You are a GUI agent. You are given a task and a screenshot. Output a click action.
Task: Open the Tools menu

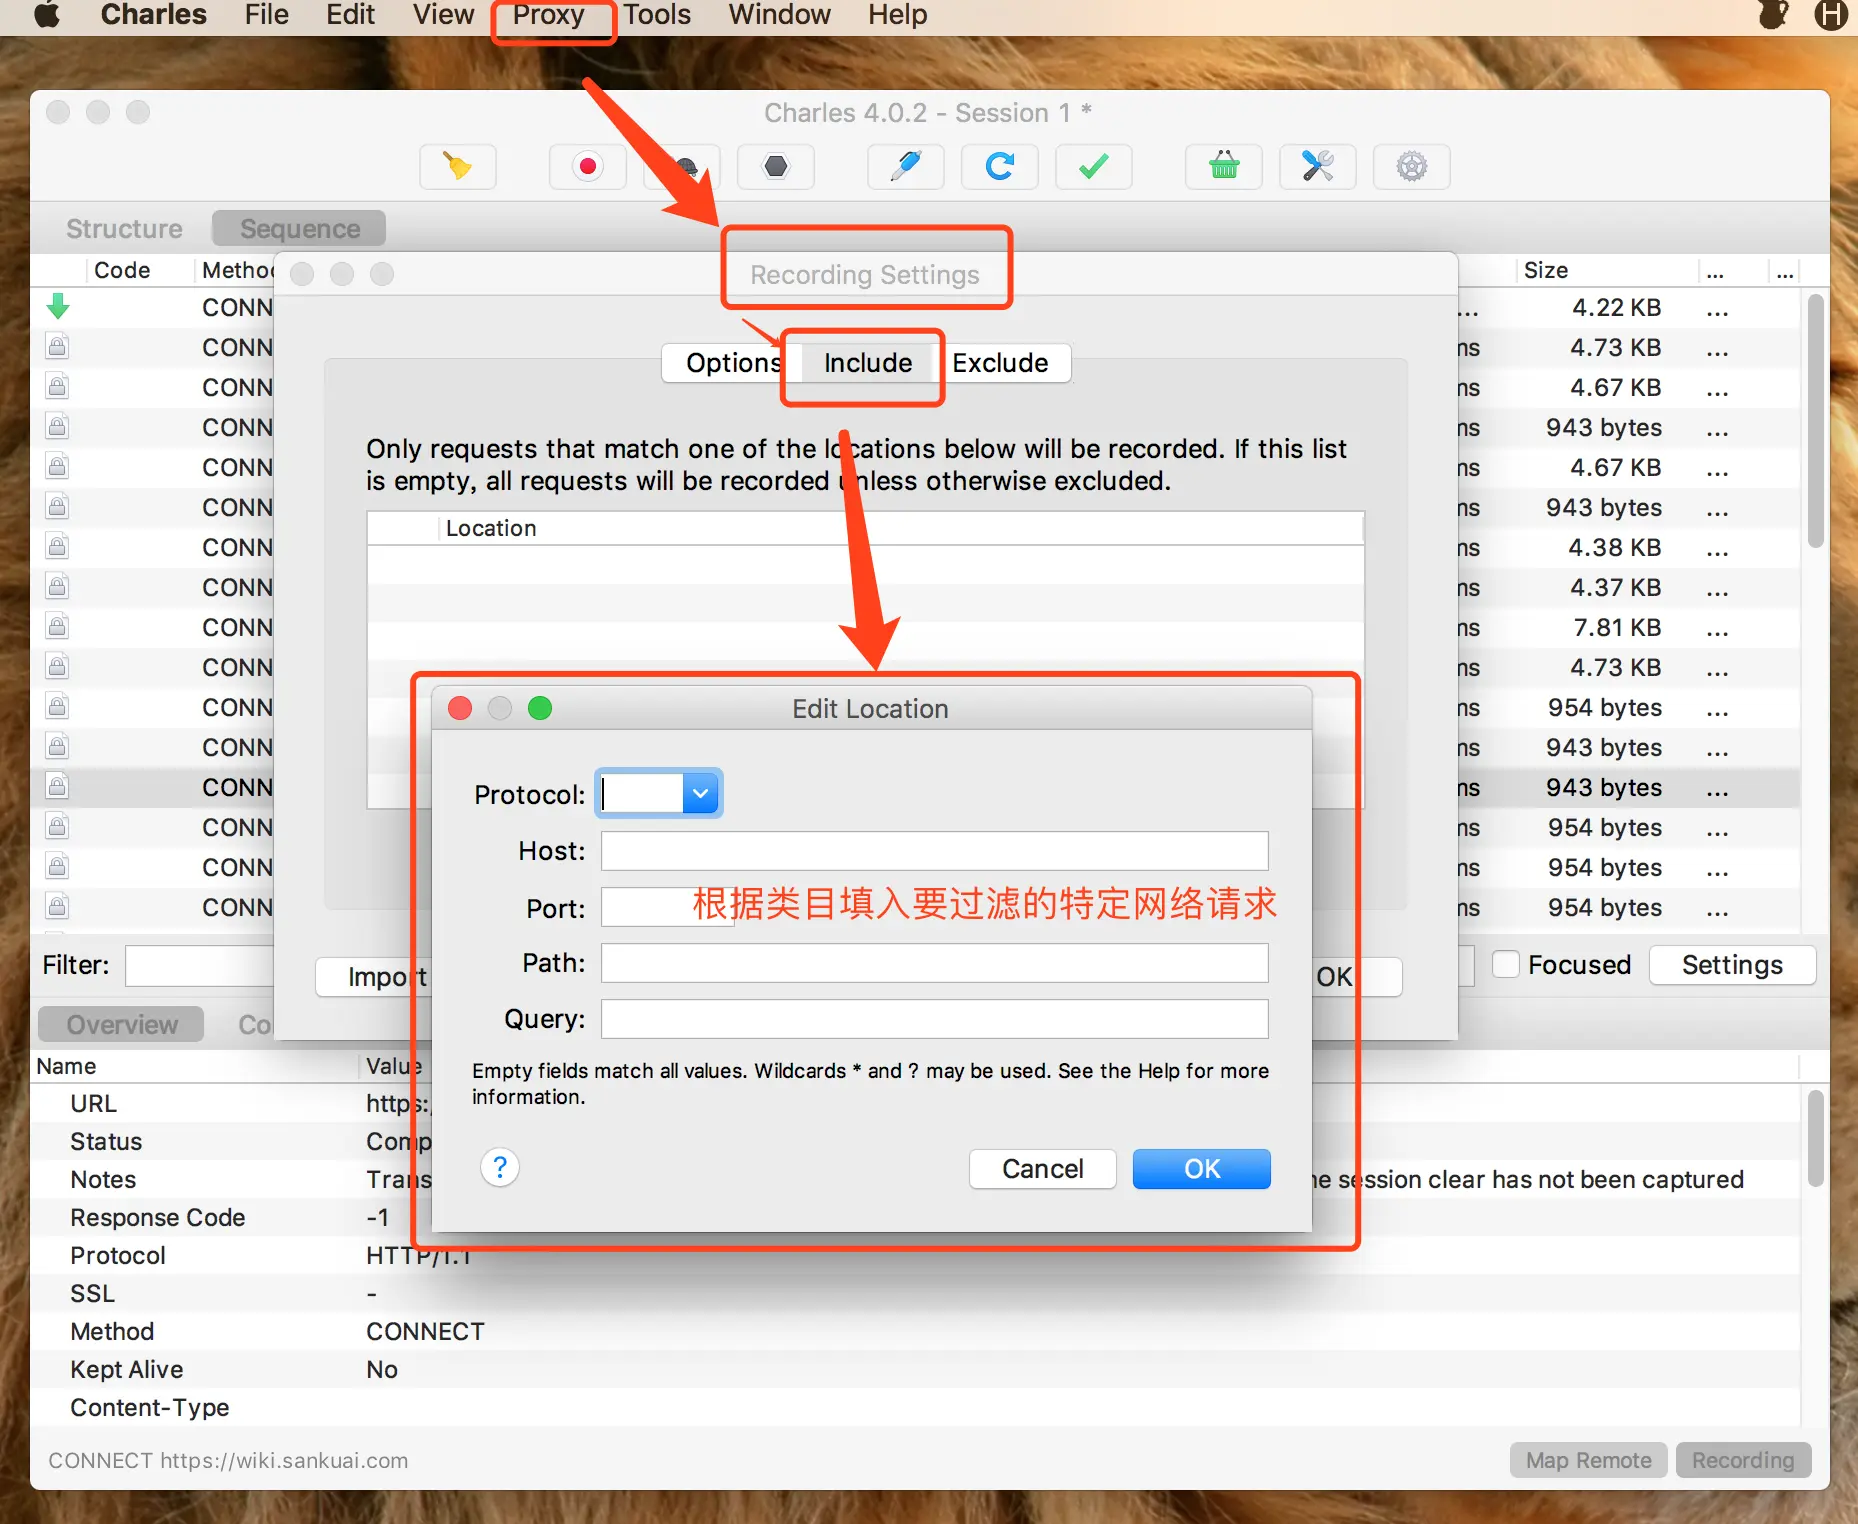tap(657, 15)
